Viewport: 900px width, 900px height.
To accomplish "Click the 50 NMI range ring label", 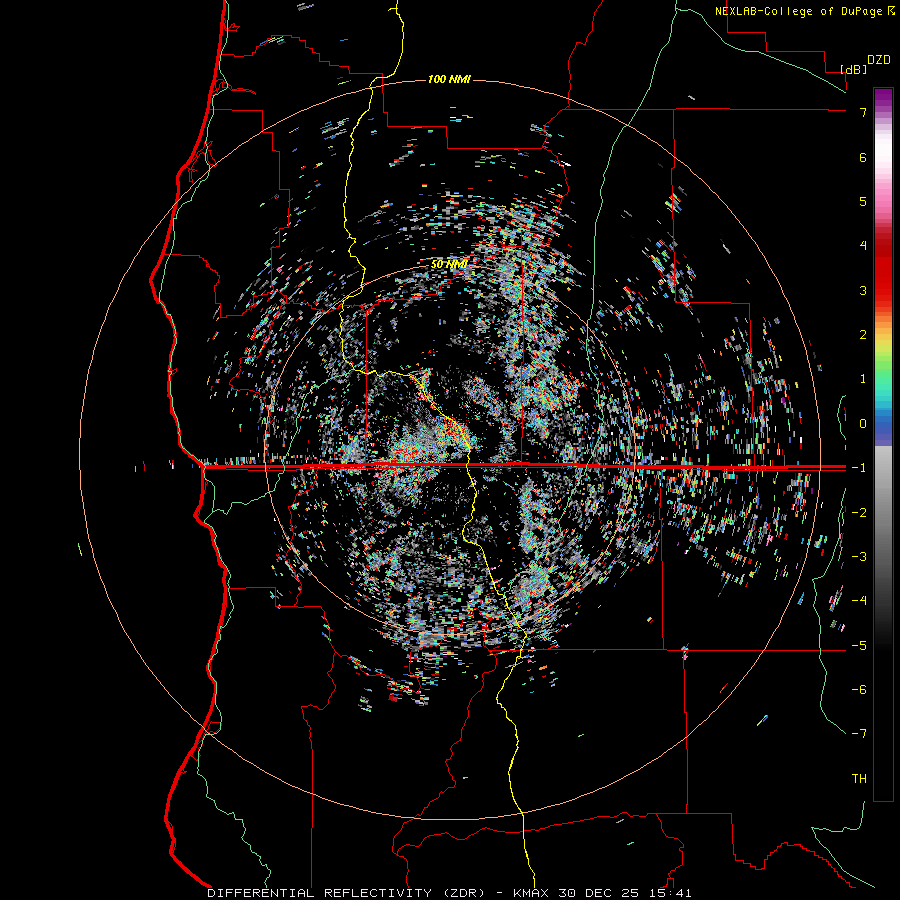I will (x=449, y=264).
